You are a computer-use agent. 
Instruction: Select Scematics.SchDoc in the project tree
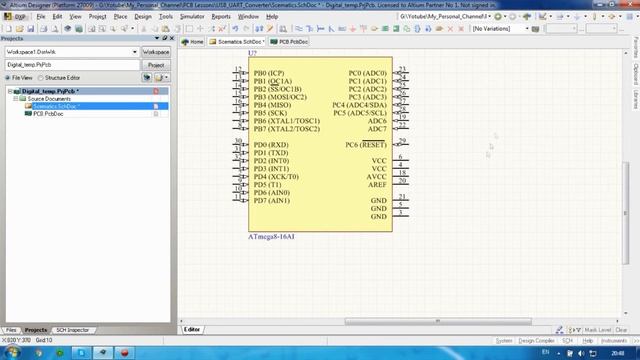(56, 106)
